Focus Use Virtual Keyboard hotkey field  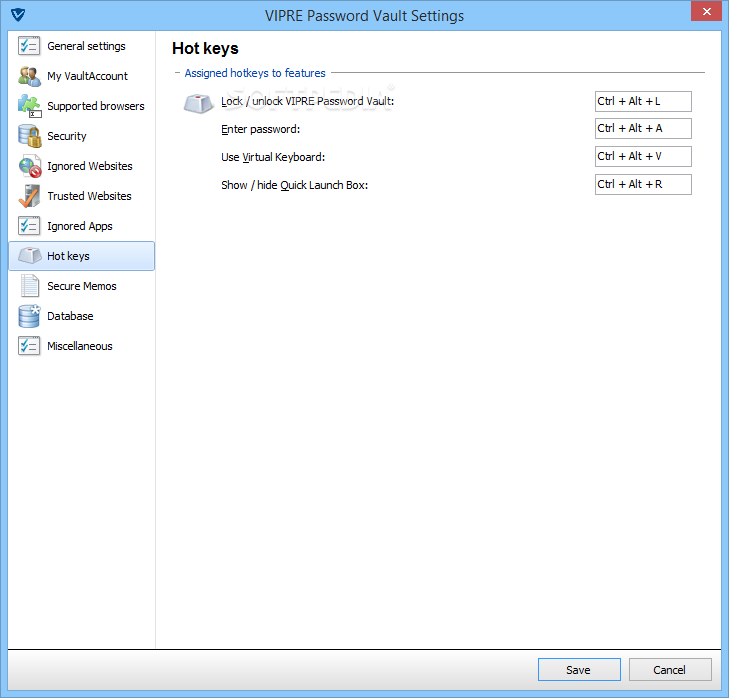click(x=643, y=156)
